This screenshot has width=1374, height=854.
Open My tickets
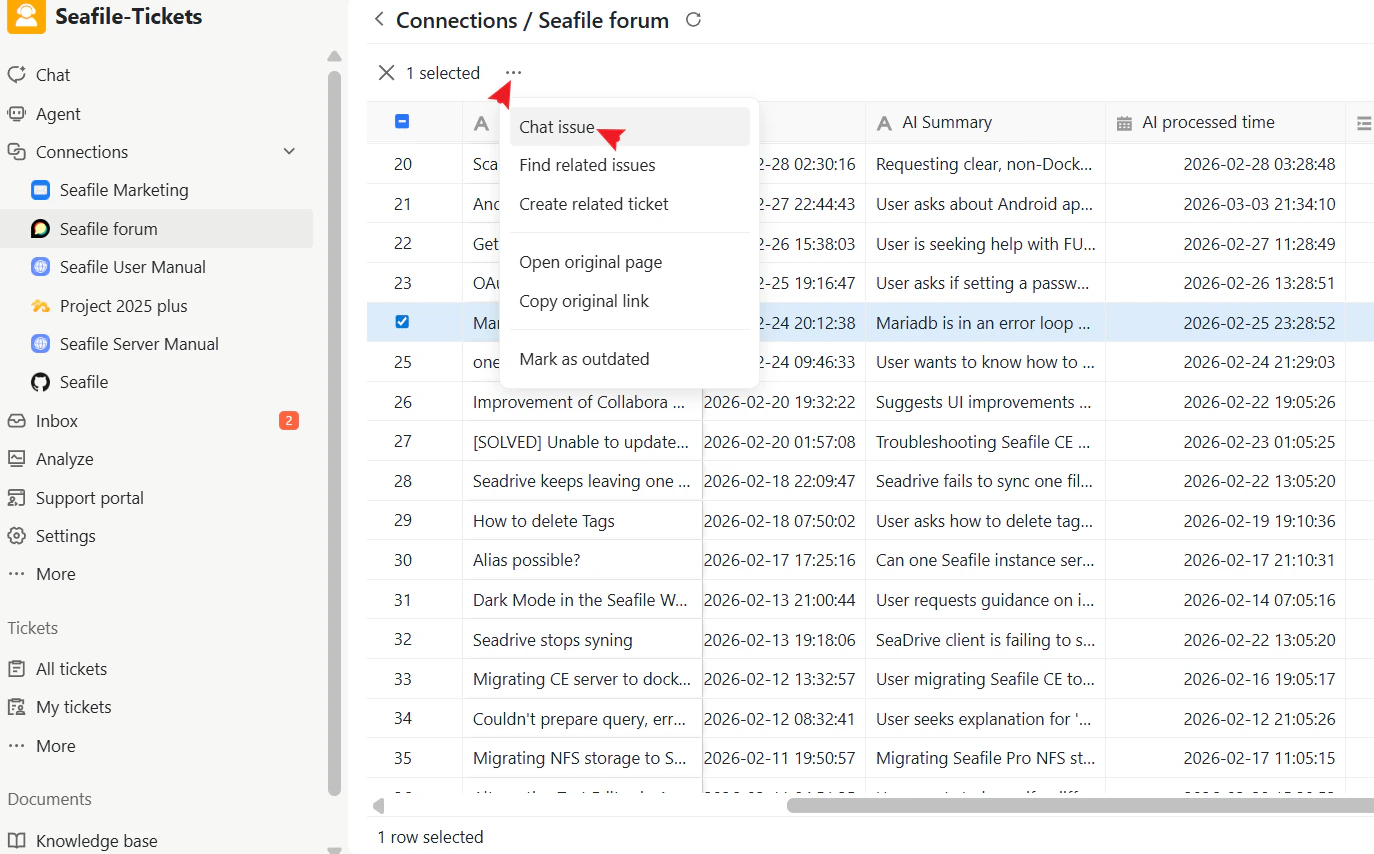pyautogui.click(x=73, y=707)
